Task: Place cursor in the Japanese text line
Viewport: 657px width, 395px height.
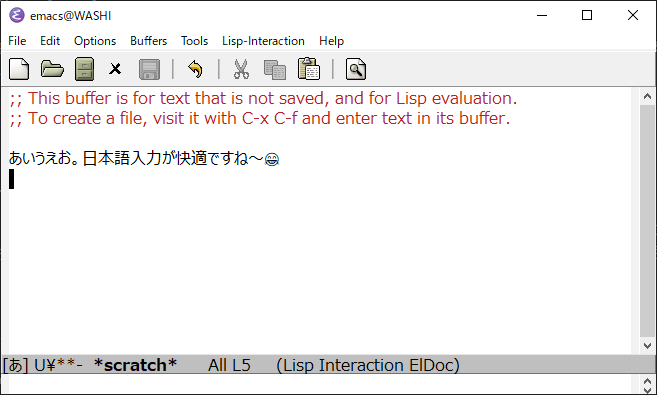Action: click(x=144, y=158)
